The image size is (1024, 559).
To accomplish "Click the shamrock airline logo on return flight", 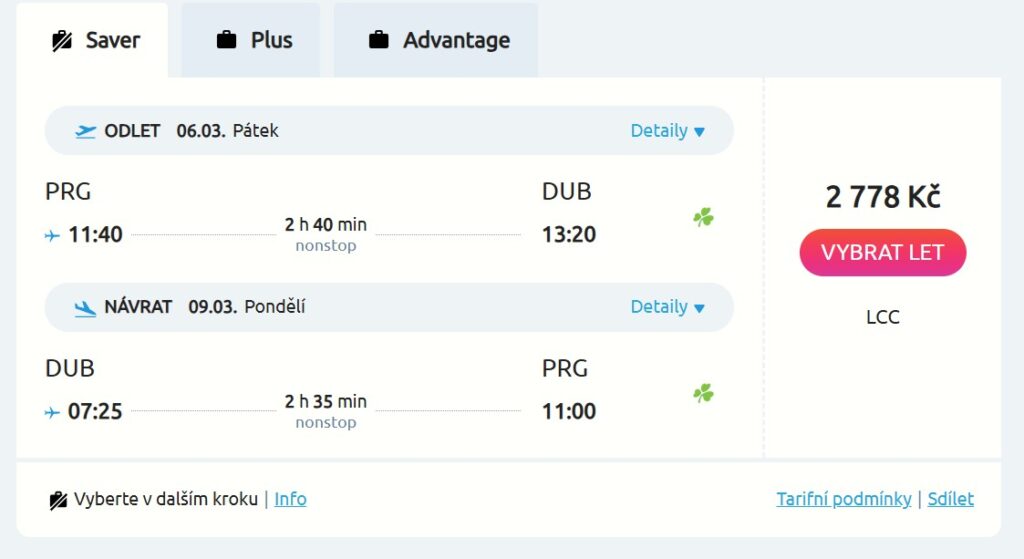I will (703, 394).
